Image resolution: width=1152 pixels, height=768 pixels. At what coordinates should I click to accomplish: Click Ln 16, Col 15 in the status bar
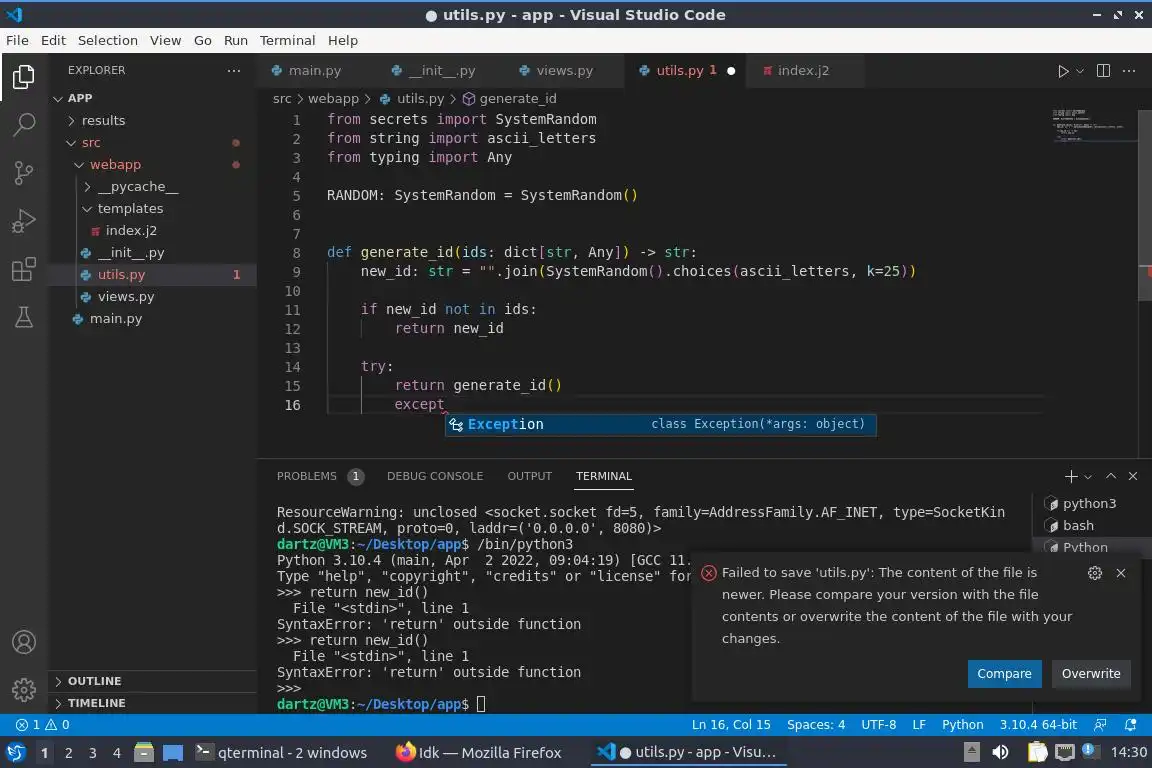coord(730,725)
